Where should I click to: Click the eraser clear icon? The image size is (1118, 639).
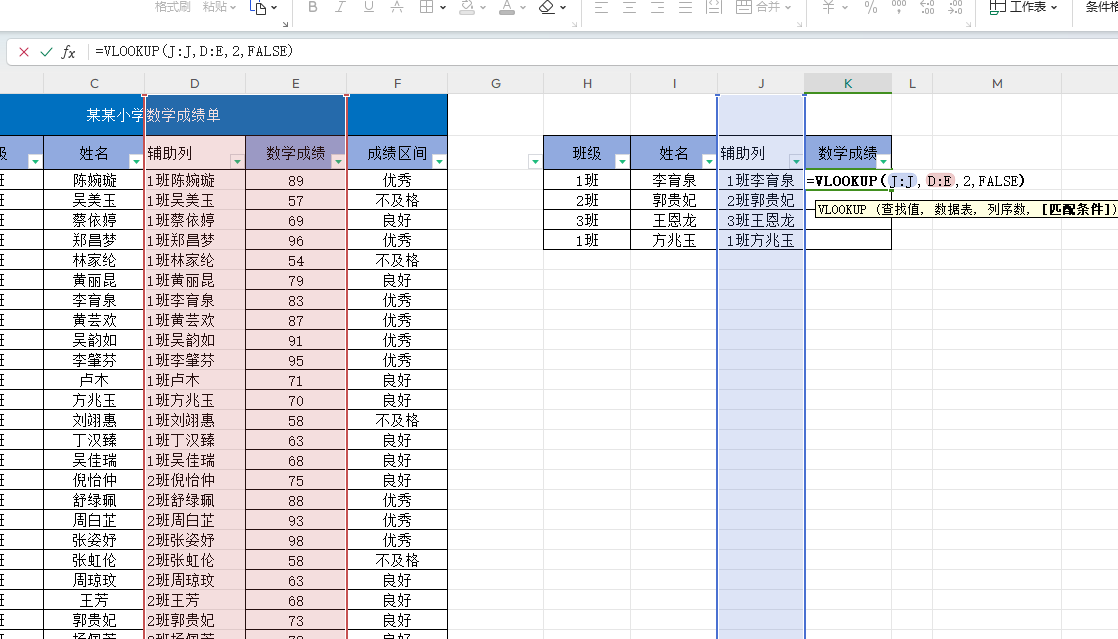547,7
